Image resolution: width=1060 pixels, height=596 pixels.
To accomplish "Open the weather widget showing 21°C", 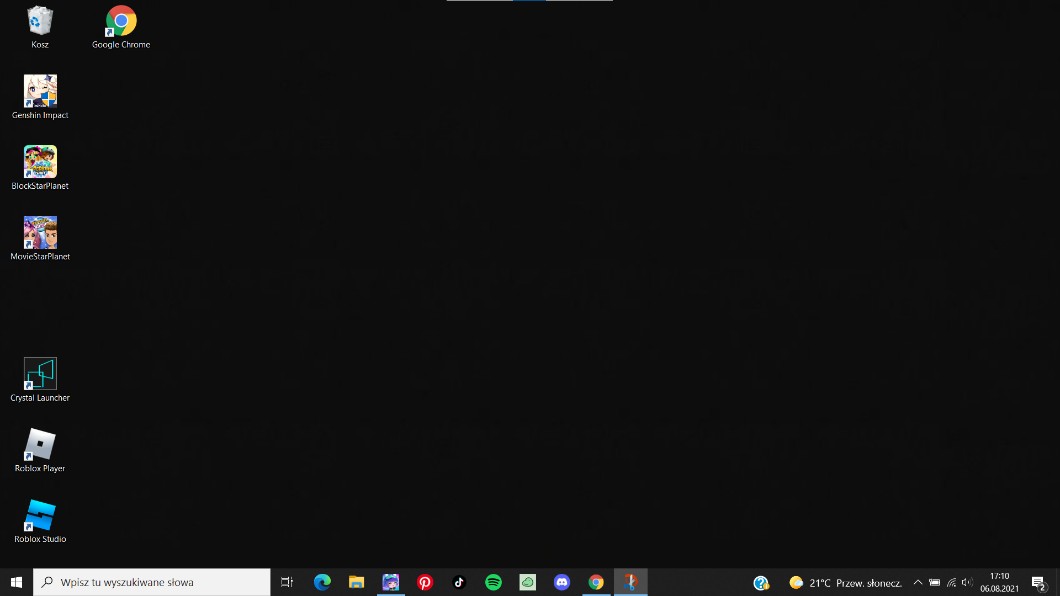I will [x=845, y=582].
